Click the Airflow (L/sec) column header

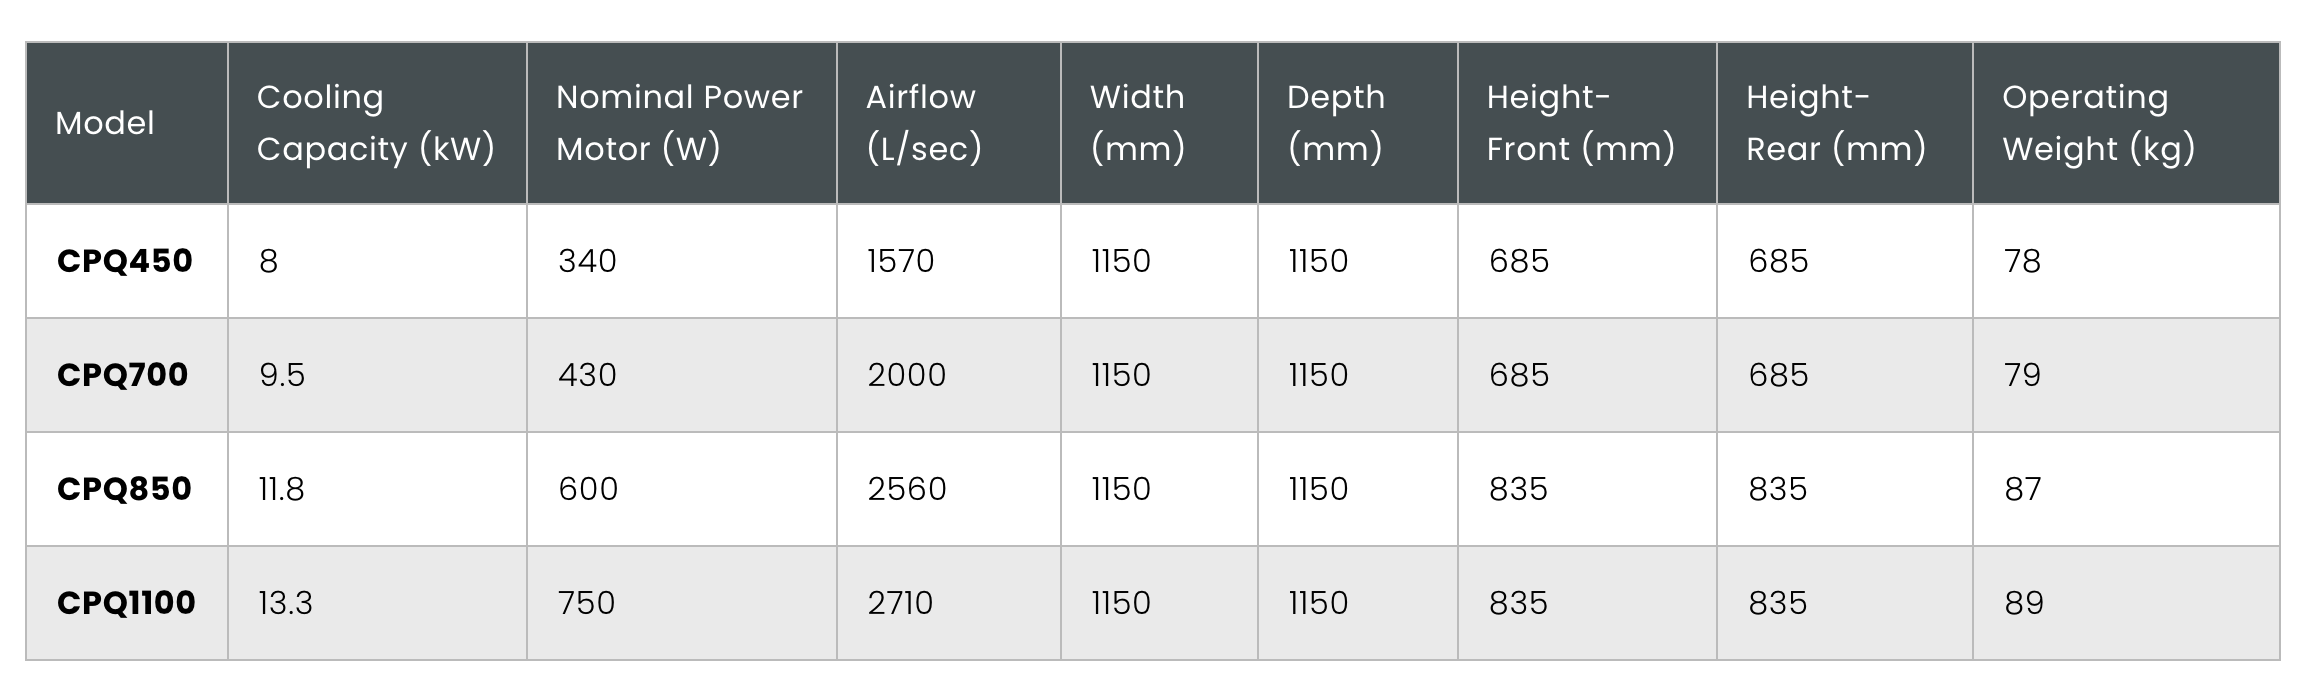923,123
